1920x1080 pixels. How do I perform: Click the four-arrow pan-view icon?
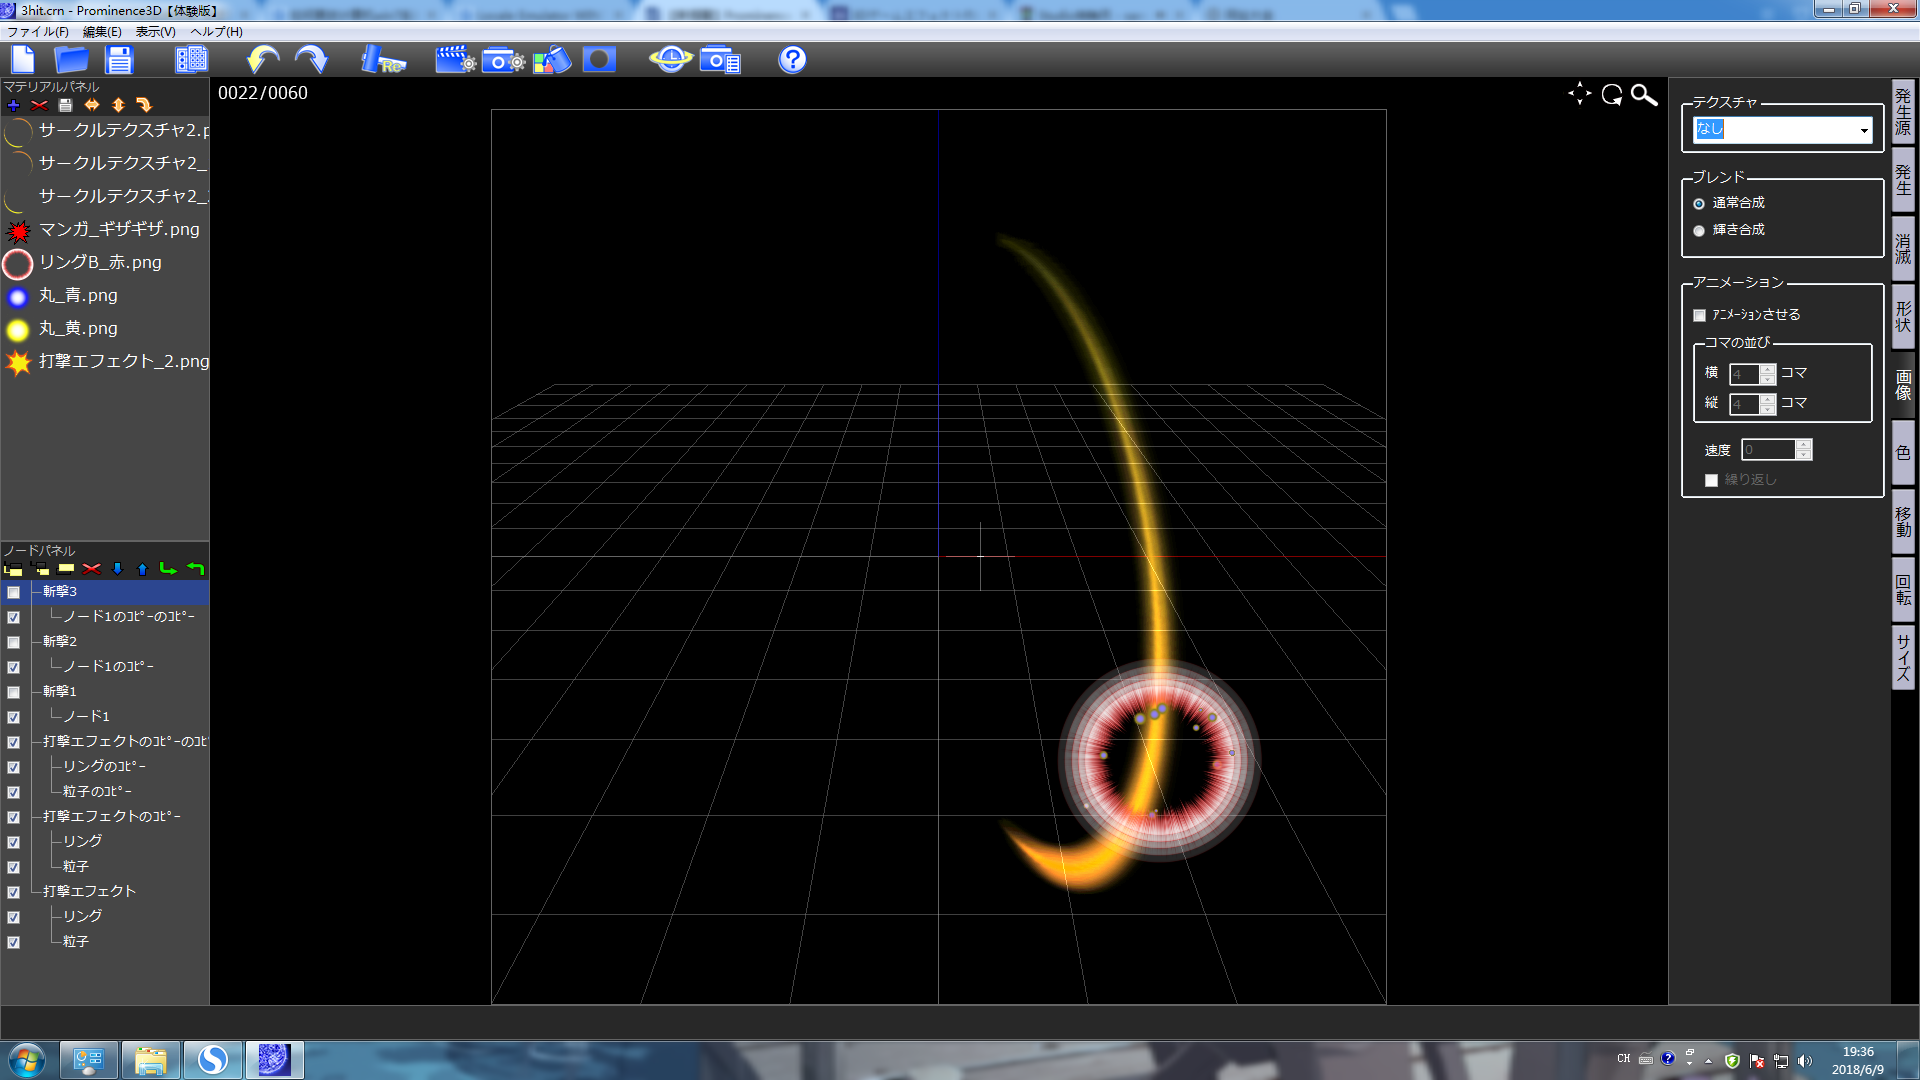click(1580, 94)
